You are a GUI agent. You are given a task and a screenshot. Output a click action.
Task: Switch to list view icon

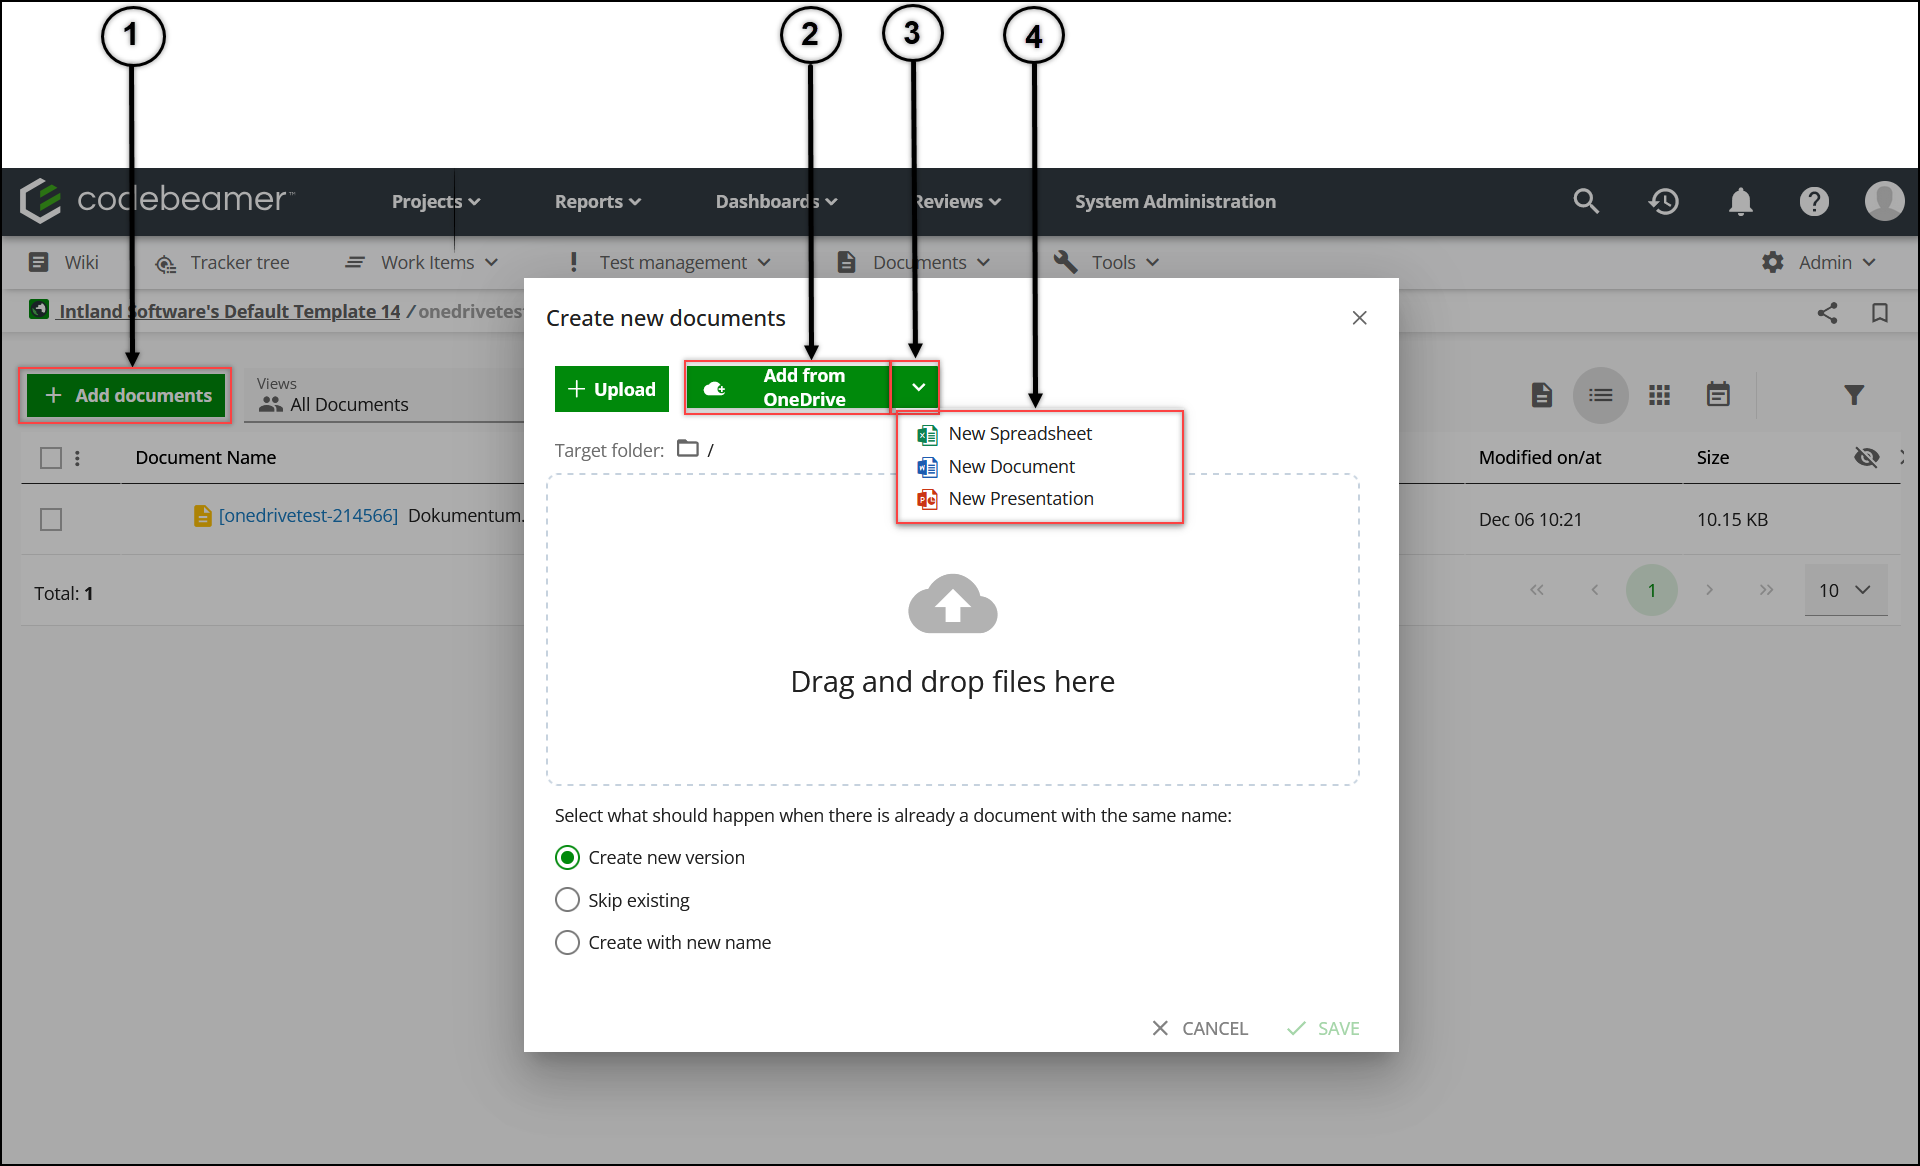[1601, 395]
